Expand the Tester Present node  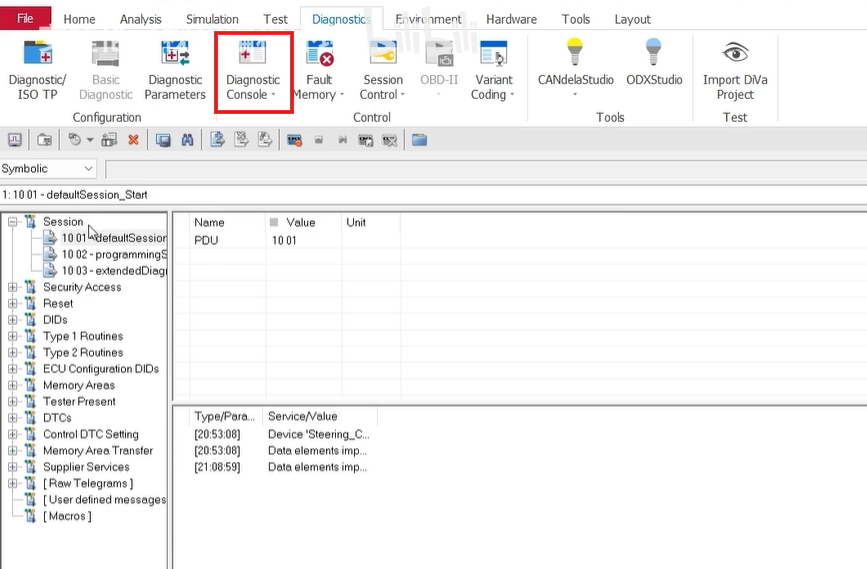click(x=13, y=401)
